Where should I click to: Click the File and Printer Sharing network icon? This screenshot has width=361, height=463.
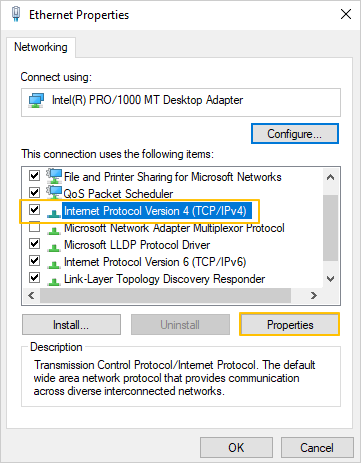(x=54, y=176)
